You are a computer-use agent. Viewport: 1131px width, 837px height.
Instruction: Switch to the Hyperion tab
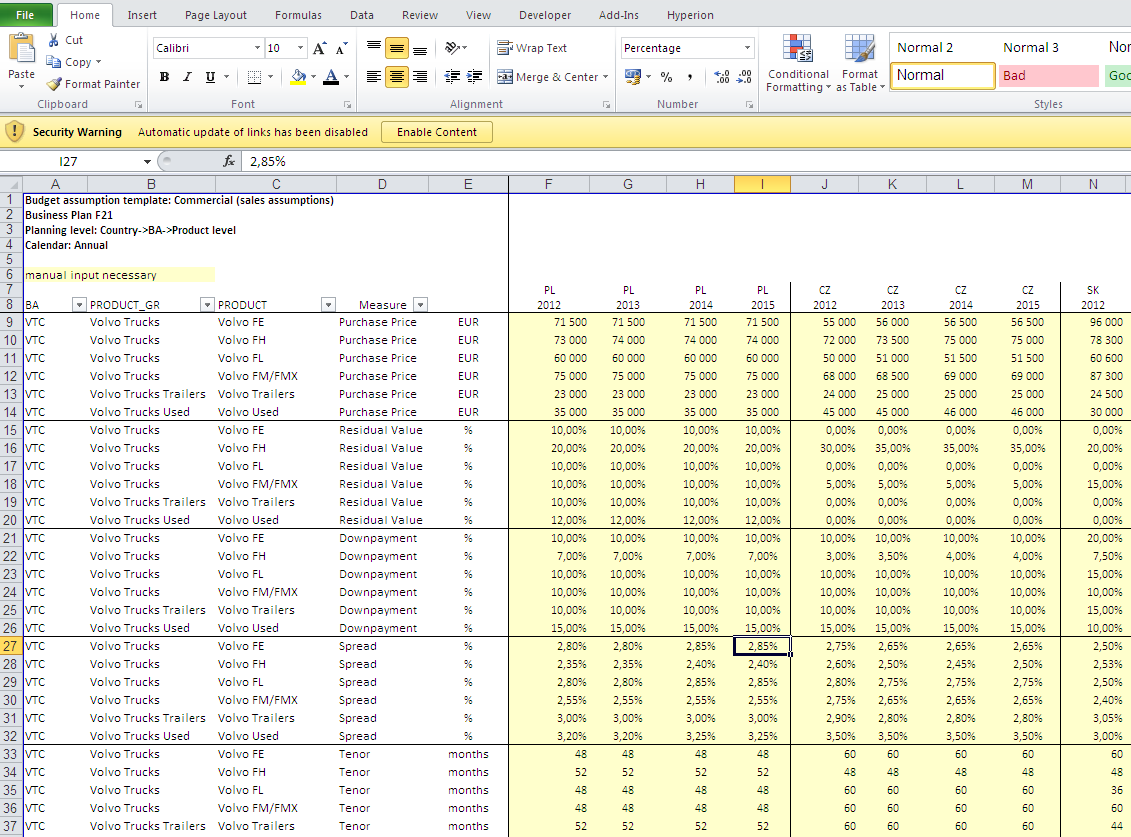(690, 15)
